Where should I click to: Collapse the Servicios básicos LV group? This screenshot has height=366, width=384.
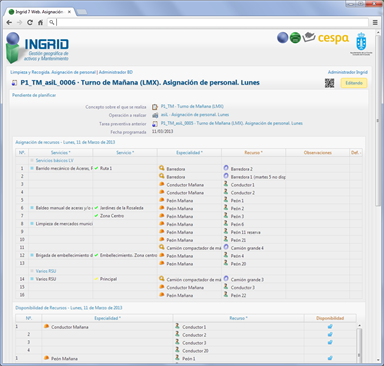[x=32, y=160]
